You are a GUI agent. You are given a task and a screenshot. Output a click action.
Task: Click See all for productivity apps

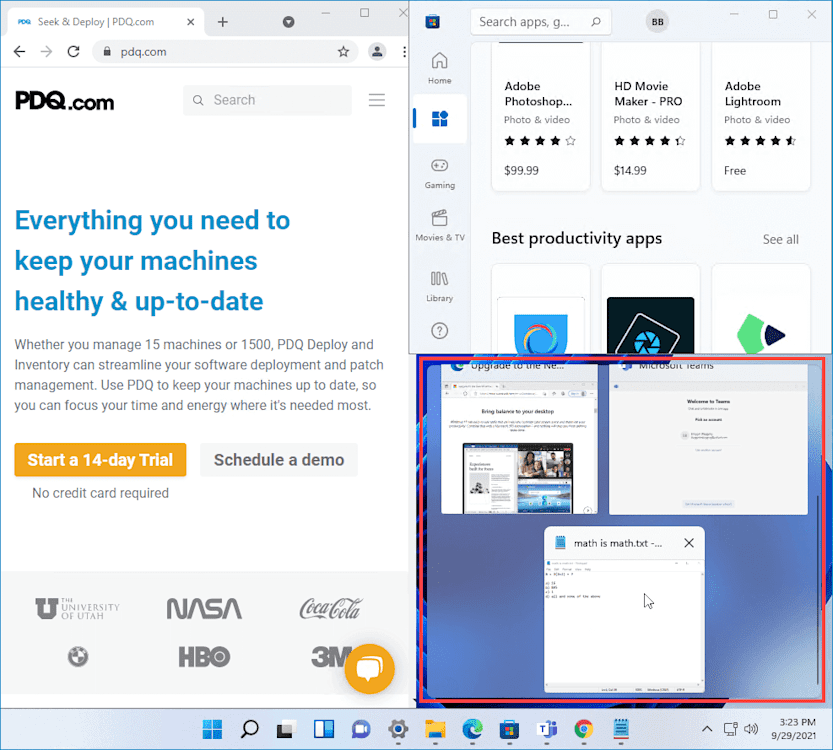click(780, 240)
